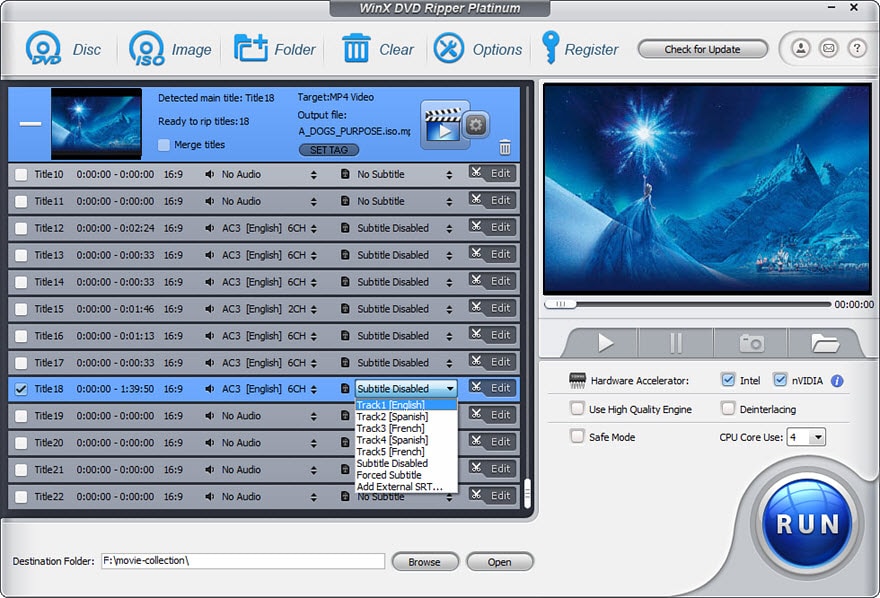Click Browse to change destination folder
The image size is (880, 598).
coord(425,561)
